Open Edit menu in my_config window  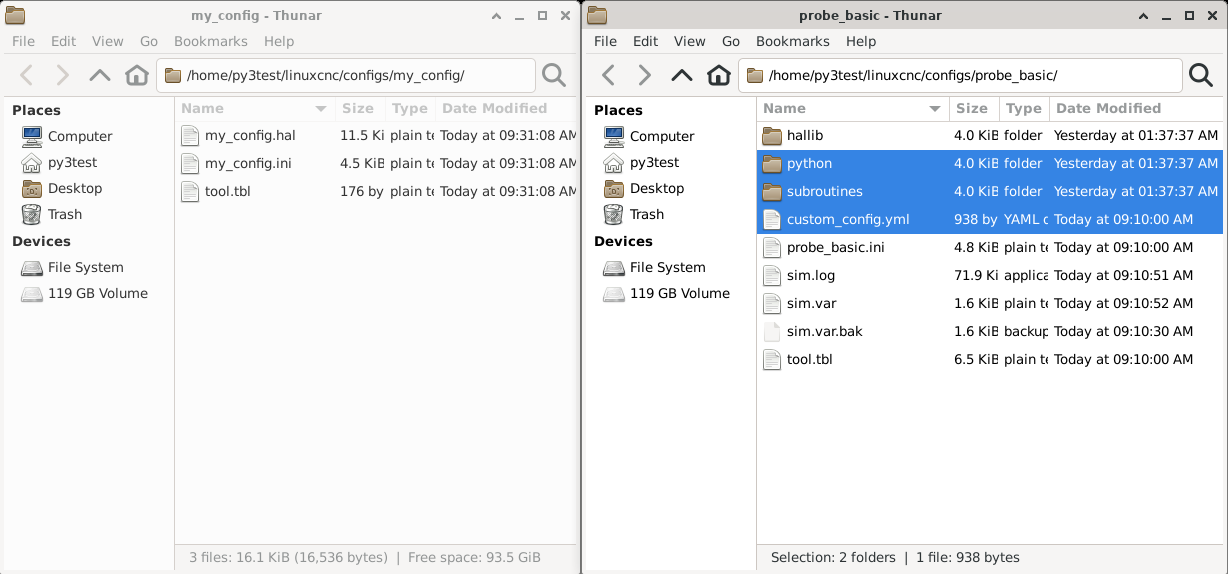pos(64,41)
